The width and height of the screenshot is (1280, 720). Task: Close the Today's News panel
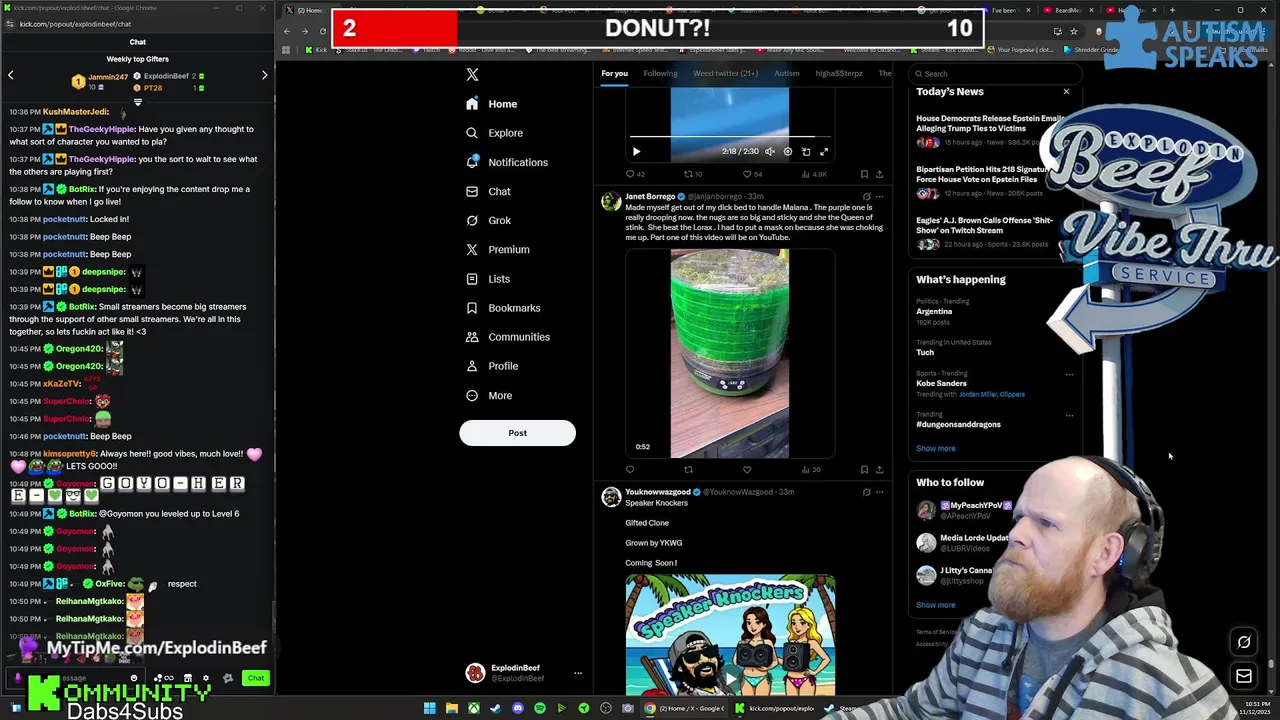click(1066, 92)
